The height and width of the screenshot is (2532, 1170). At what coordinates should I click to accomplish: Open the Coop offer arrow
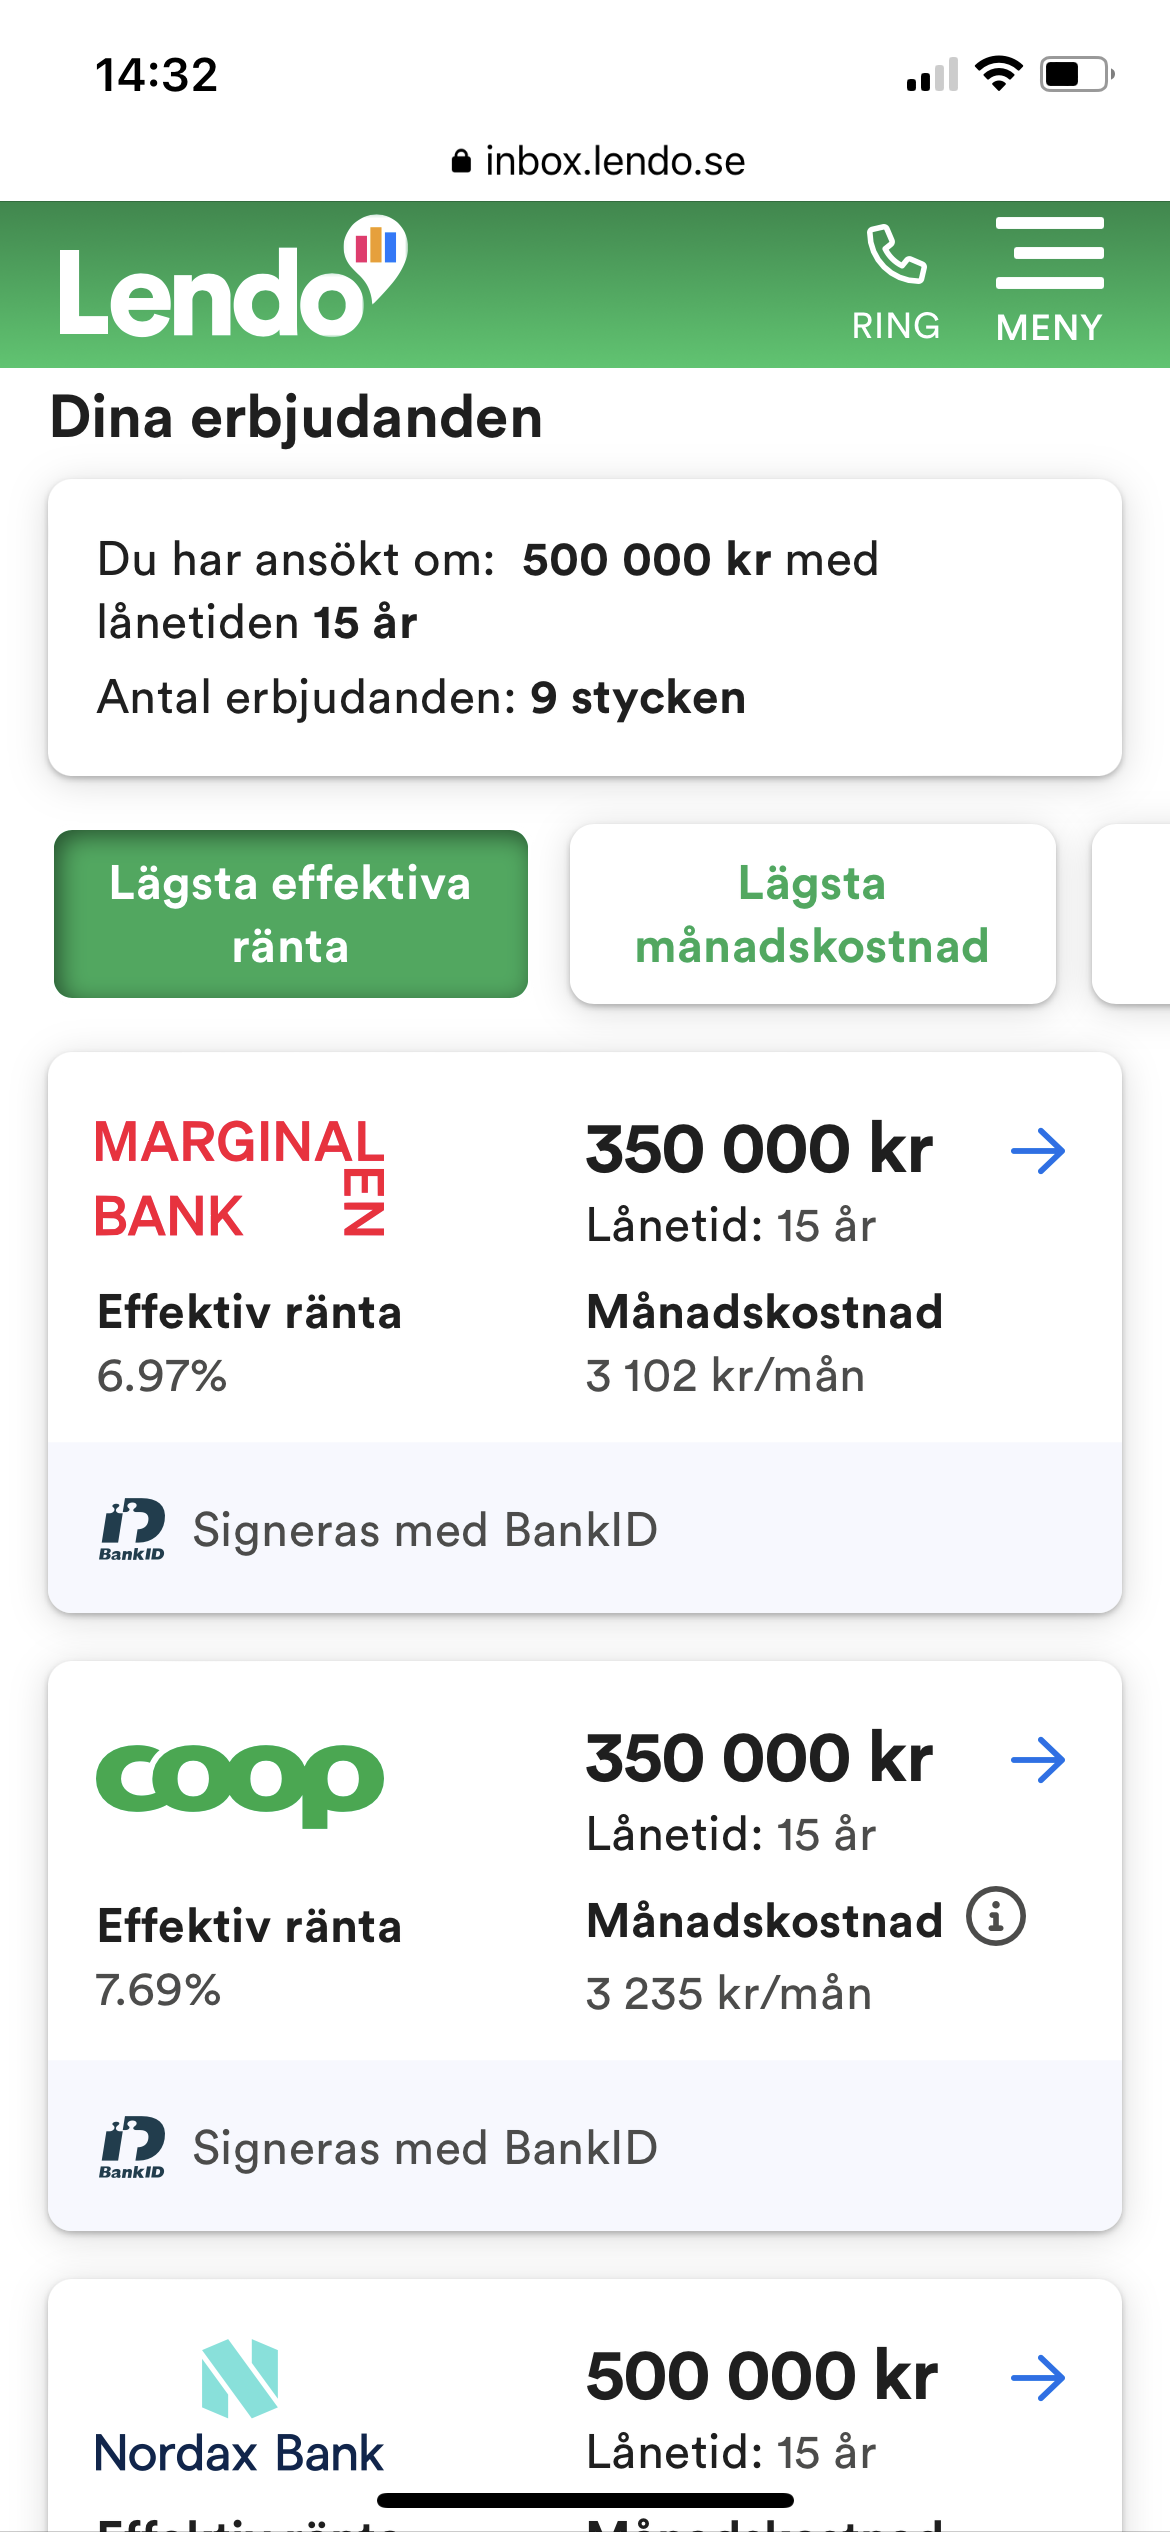pos(1038,1760)
